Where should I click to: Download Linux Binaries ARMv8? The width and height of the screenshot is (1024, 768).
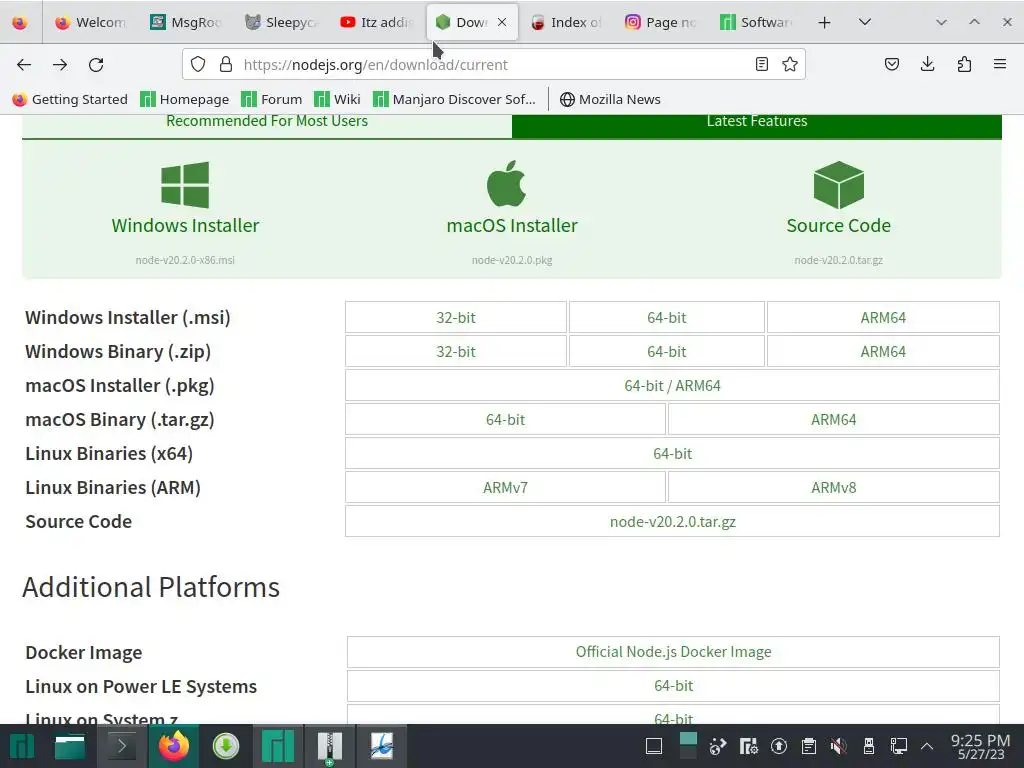coord(833,487)
